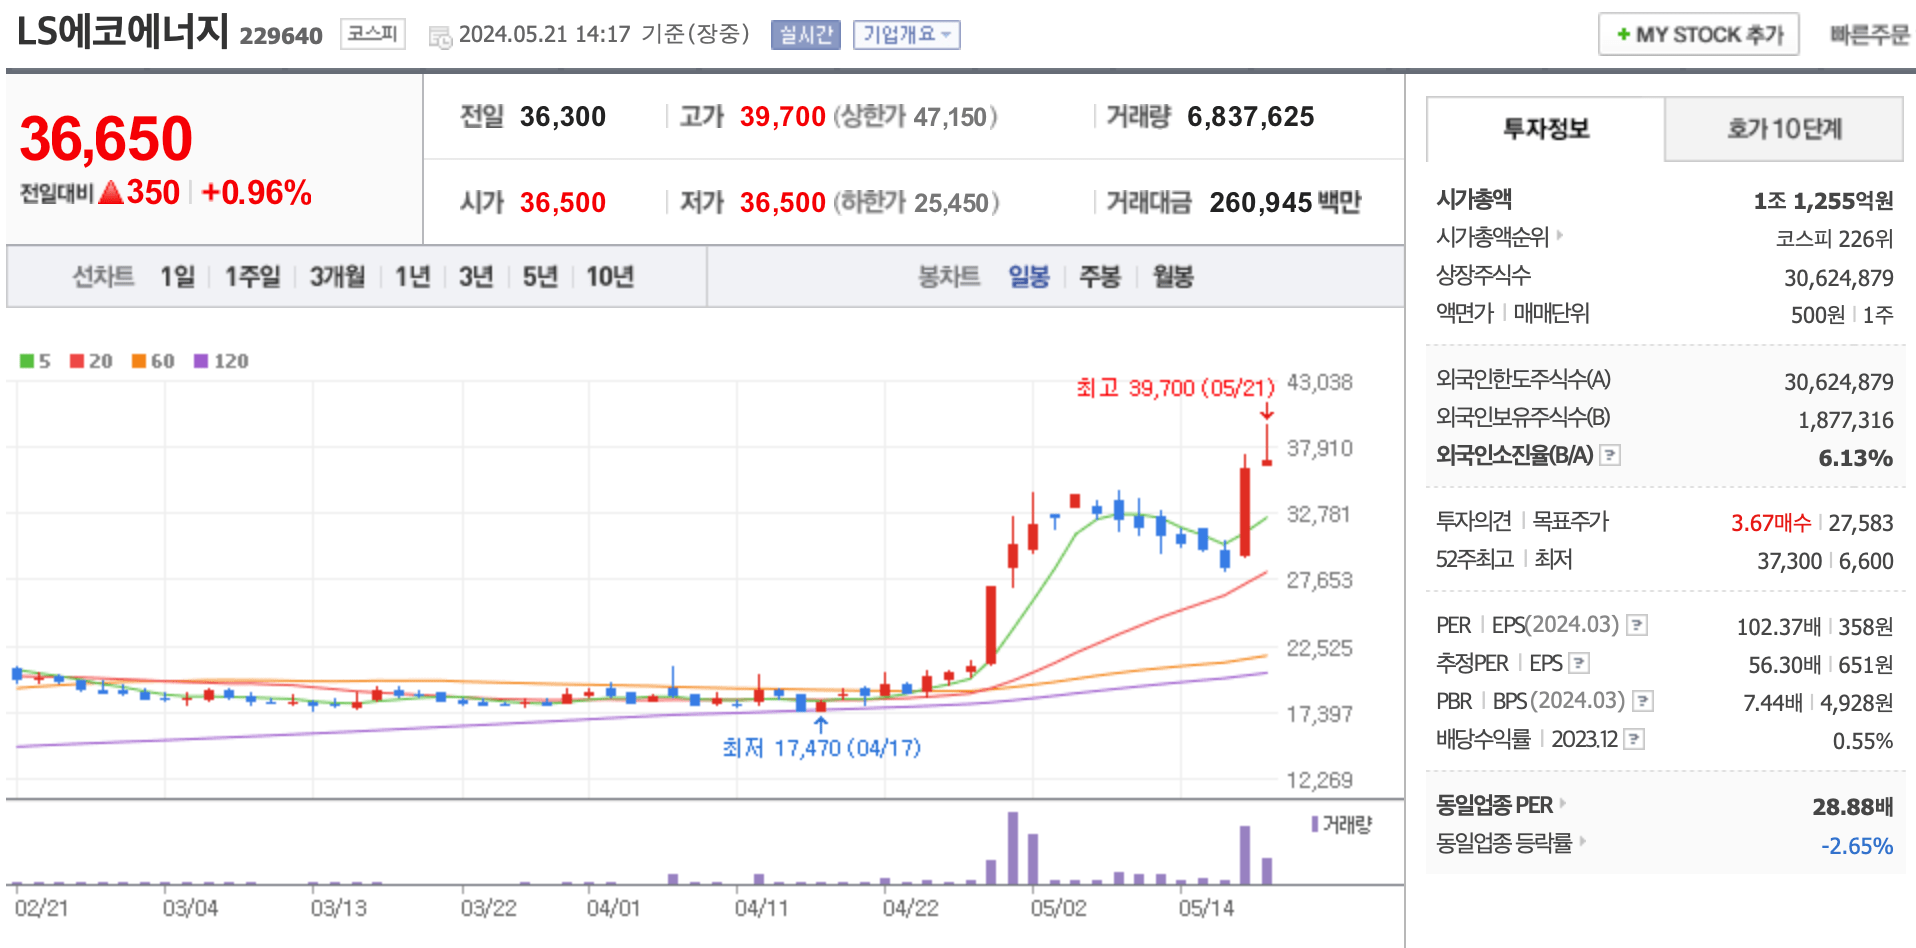The height and width of the screenshot is (948, 1916).
Task: Click the 최고 39,700 (05/21) marker
Action: point(1175,388)
